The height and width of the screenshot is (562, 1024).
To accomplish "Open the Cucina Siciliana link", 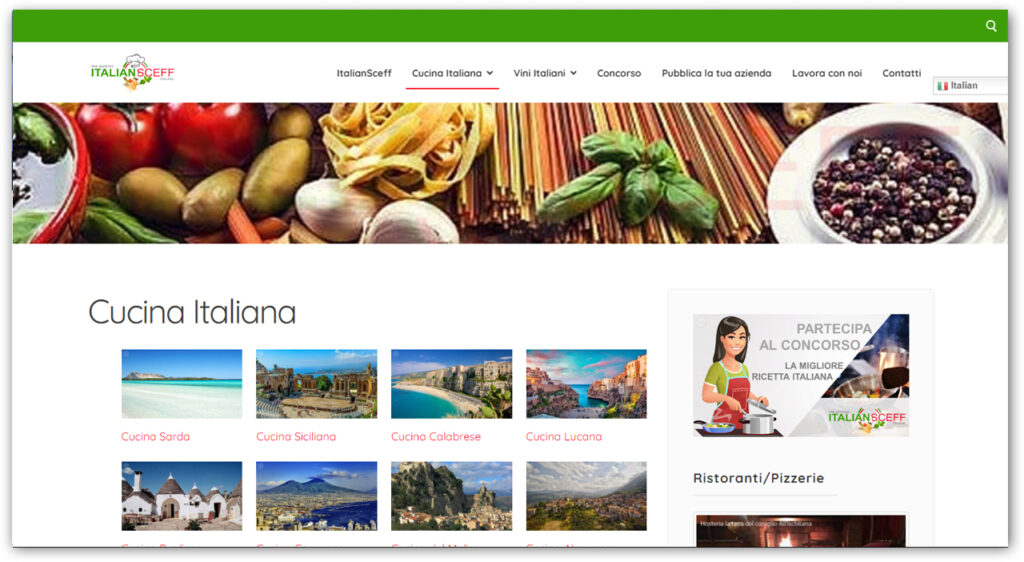I will pyautogui.click(x=296, y=437).
